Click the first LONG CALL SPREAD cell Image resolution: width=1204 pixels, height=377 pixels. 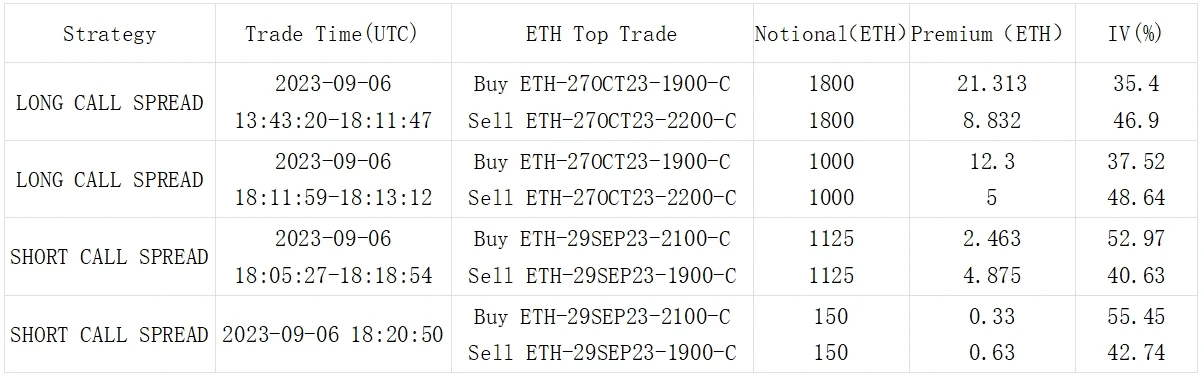(109, 102)
